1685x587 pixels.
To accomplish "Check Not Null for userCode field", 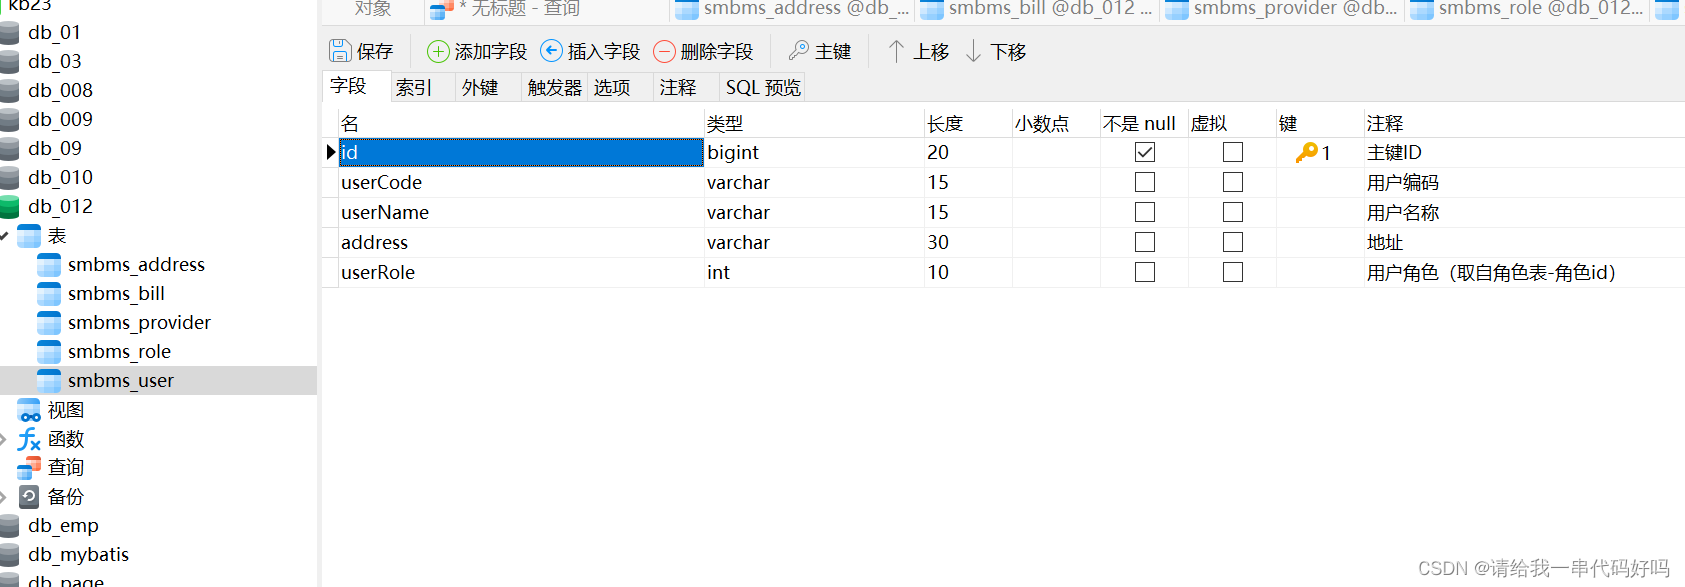I will click(1145, 182).
